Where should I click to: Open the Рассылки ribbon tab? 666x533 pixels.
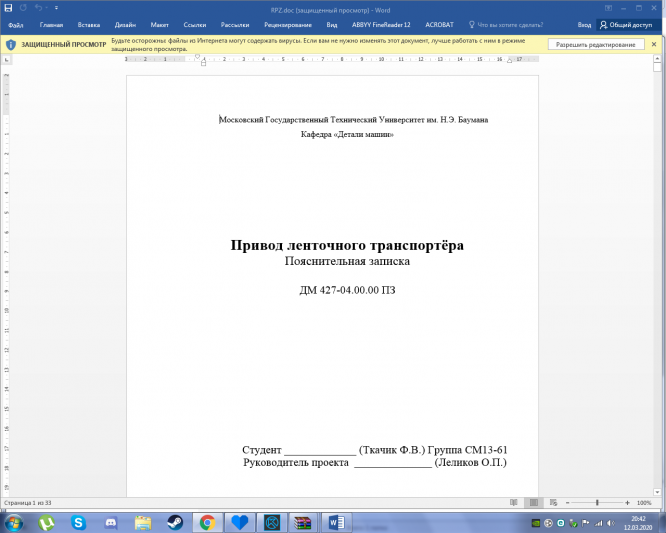click(235, 25)
